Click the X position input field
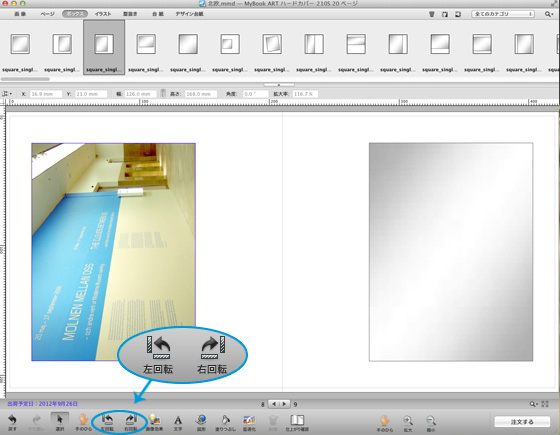This screenshot has height=435, width=560. click(x=46, y=94)
